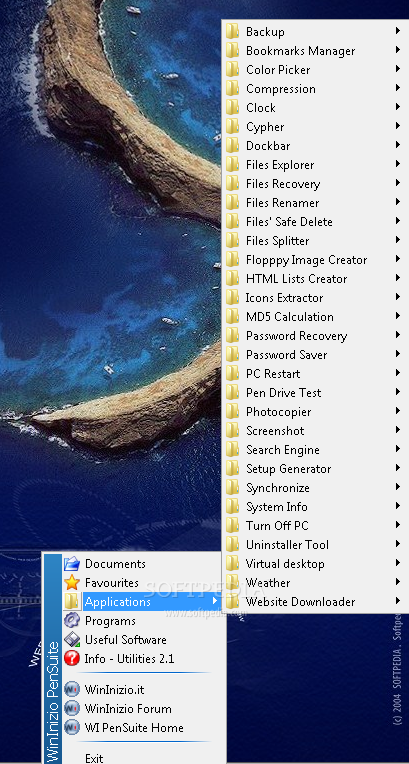Expand the Cypher submenu arrow
This screenshot has height=764, width=409.
(398, 126)
